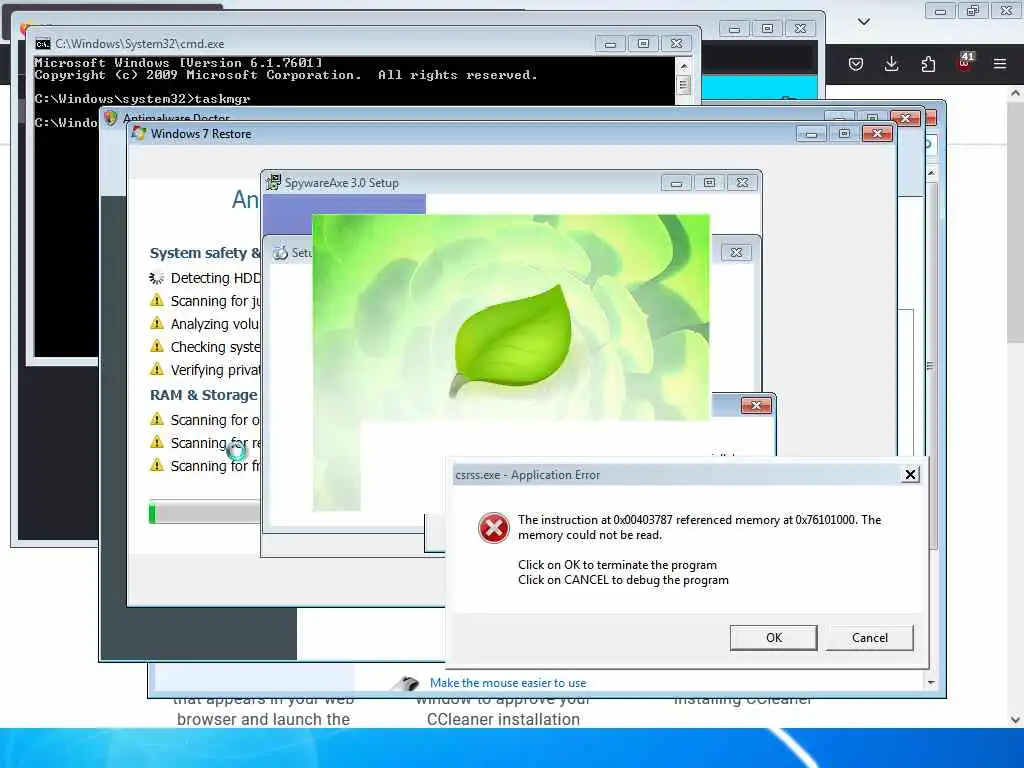Click the Windows 7 Restore scan progress bar
Viewport: 1024px width, 768px height.
coord(204,513)
